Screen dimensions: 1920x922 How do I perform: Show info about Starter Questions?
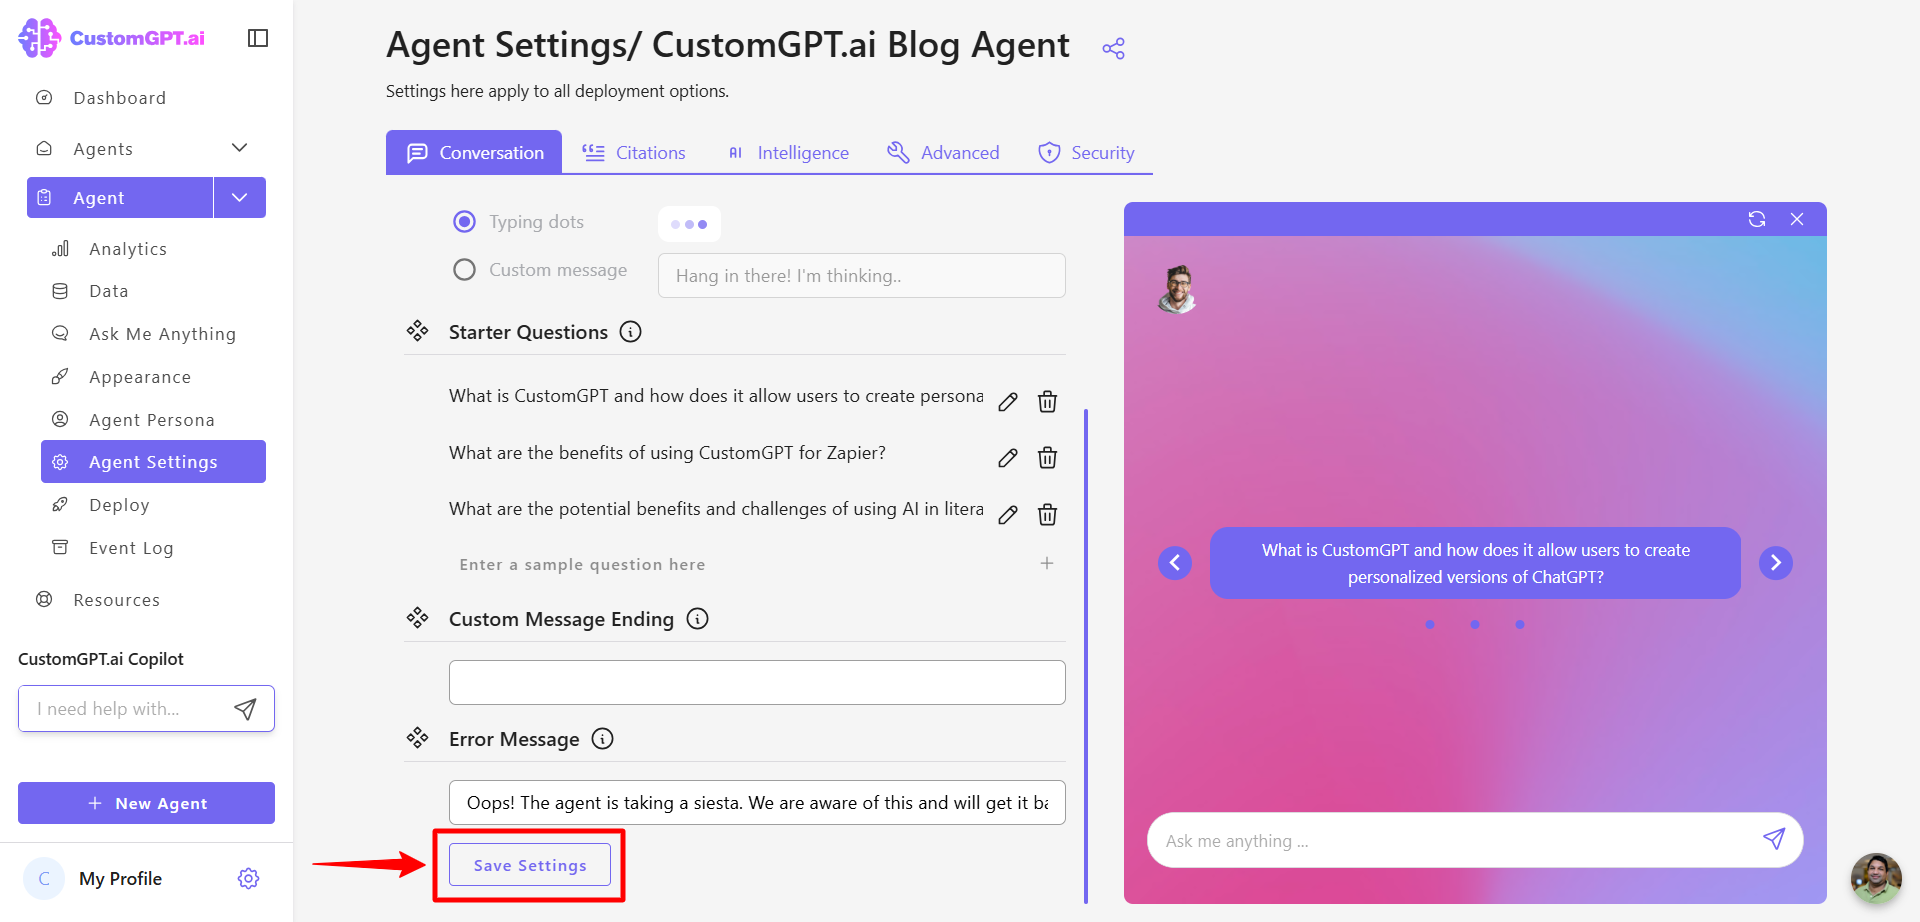[x=631, y=332]
